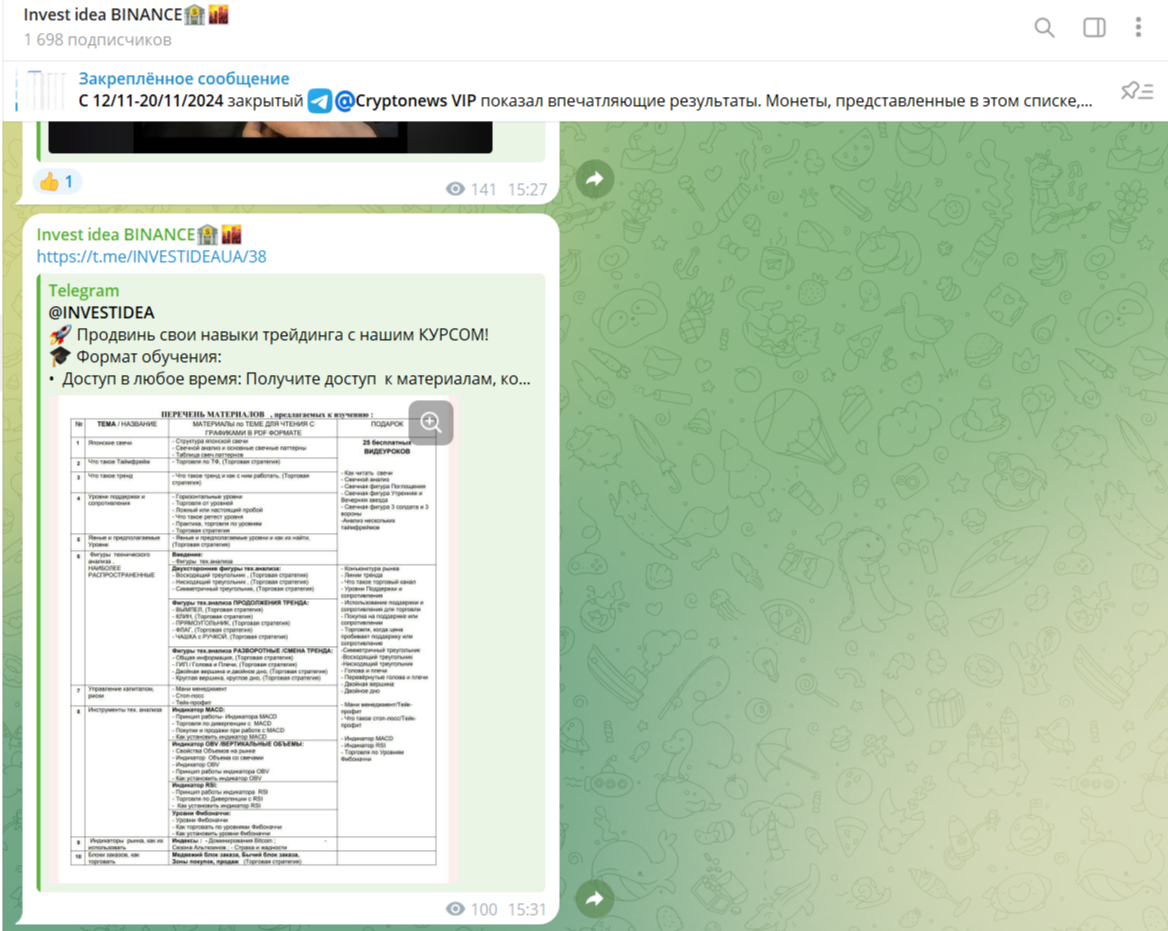Viewport: 1168px width, 931px height.
Task: Click 'Закреплённое сообщение' pinned label
Action: coord(184,78)
